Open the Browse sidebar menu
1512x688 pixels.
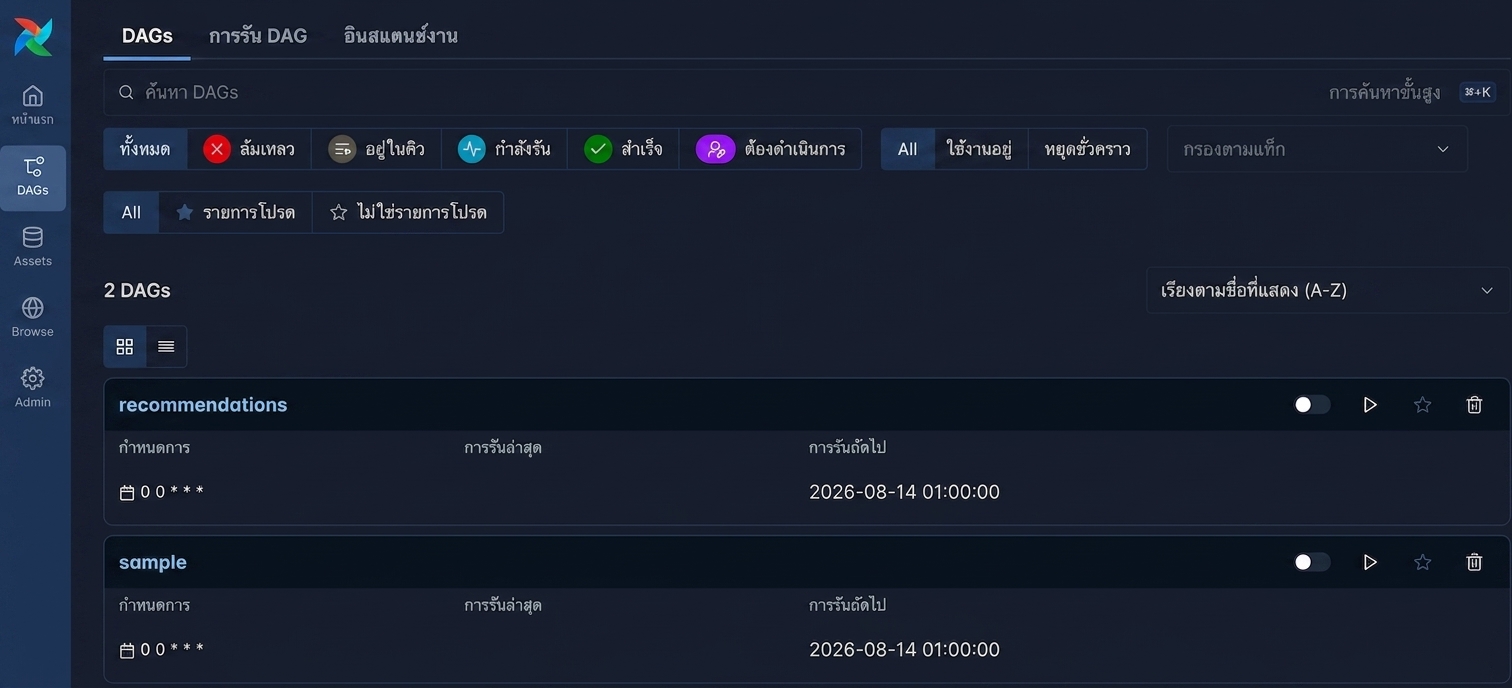(x=33, y=318)
